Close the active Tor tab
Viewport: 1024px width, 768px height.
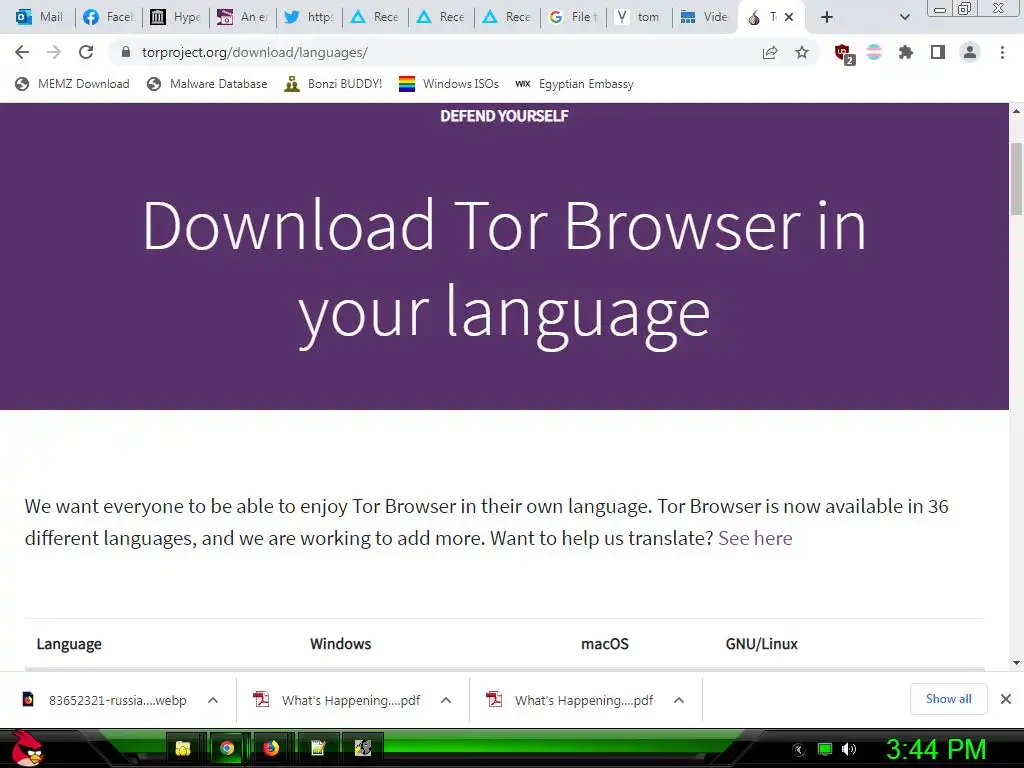(789, 18)
